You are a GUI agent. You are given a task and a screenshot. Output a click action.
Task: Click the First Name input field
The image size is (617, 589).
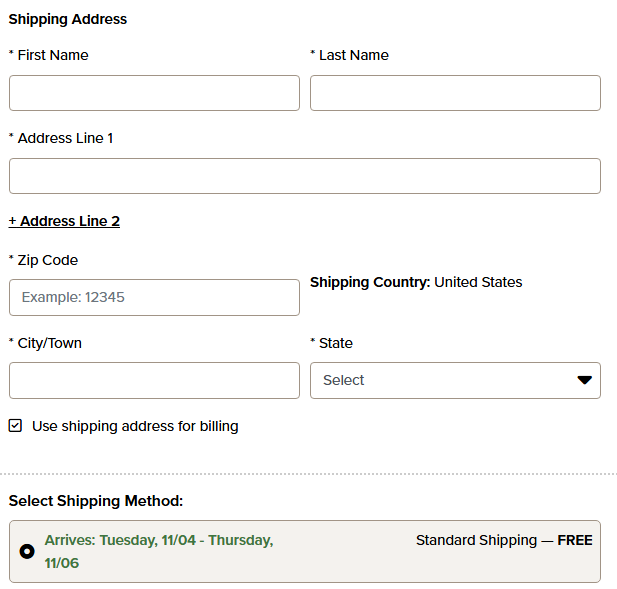[154, 93]
